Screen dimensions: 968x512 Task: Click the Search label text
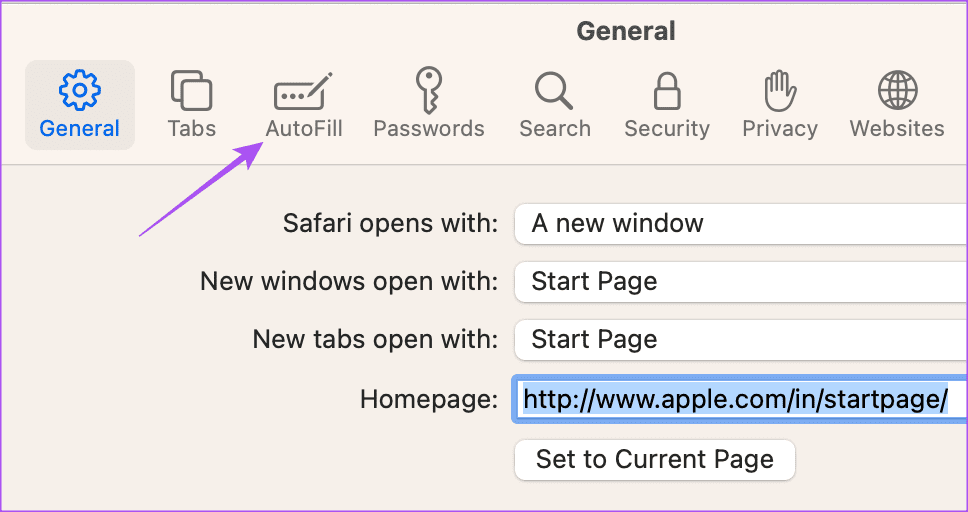pyautogui.click(x=554, y=128)
